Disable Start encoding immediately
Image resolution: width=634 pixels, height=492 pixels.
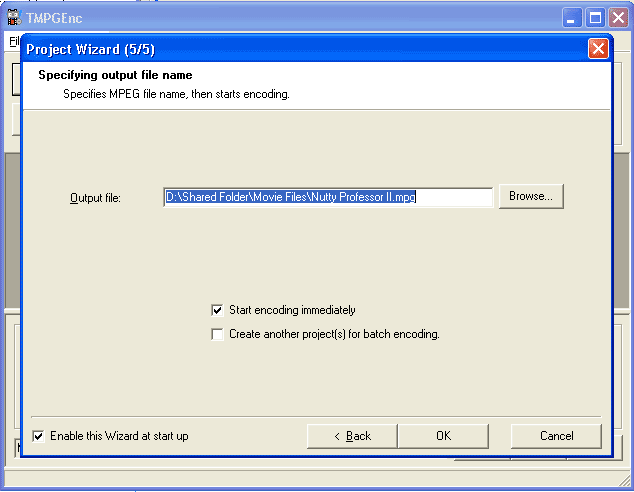pos(218,310)
